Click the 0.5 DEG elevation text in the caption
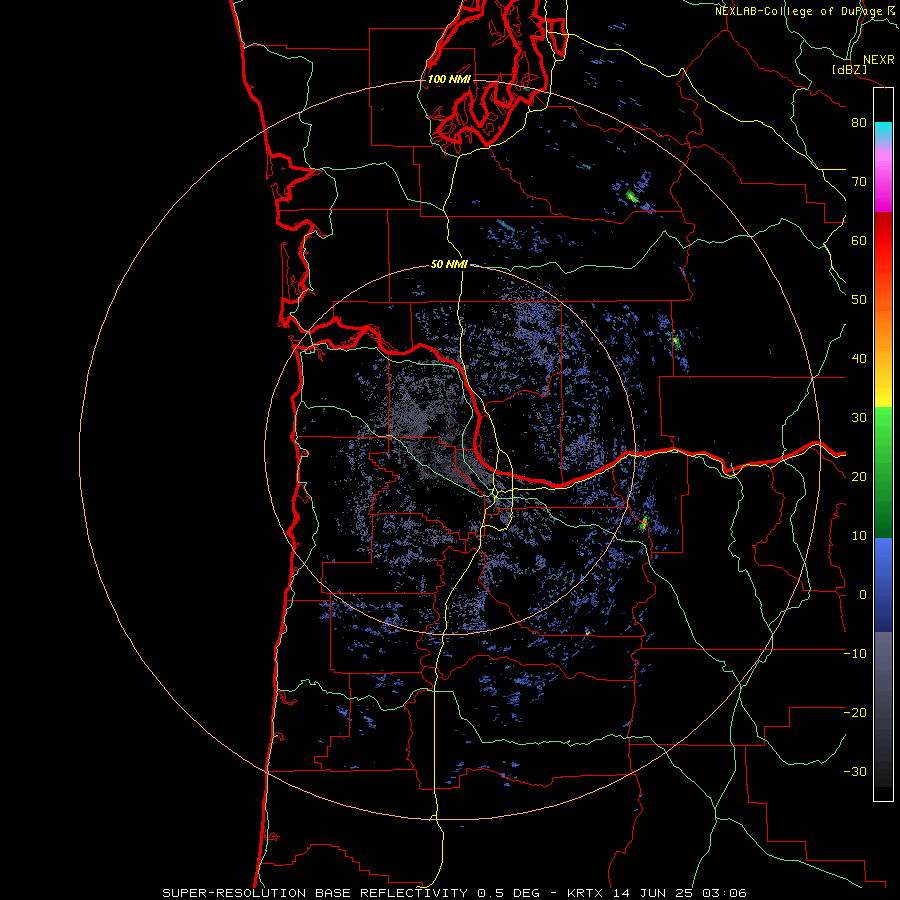Viewport: 900px width, 900px height. coord(508,893)
